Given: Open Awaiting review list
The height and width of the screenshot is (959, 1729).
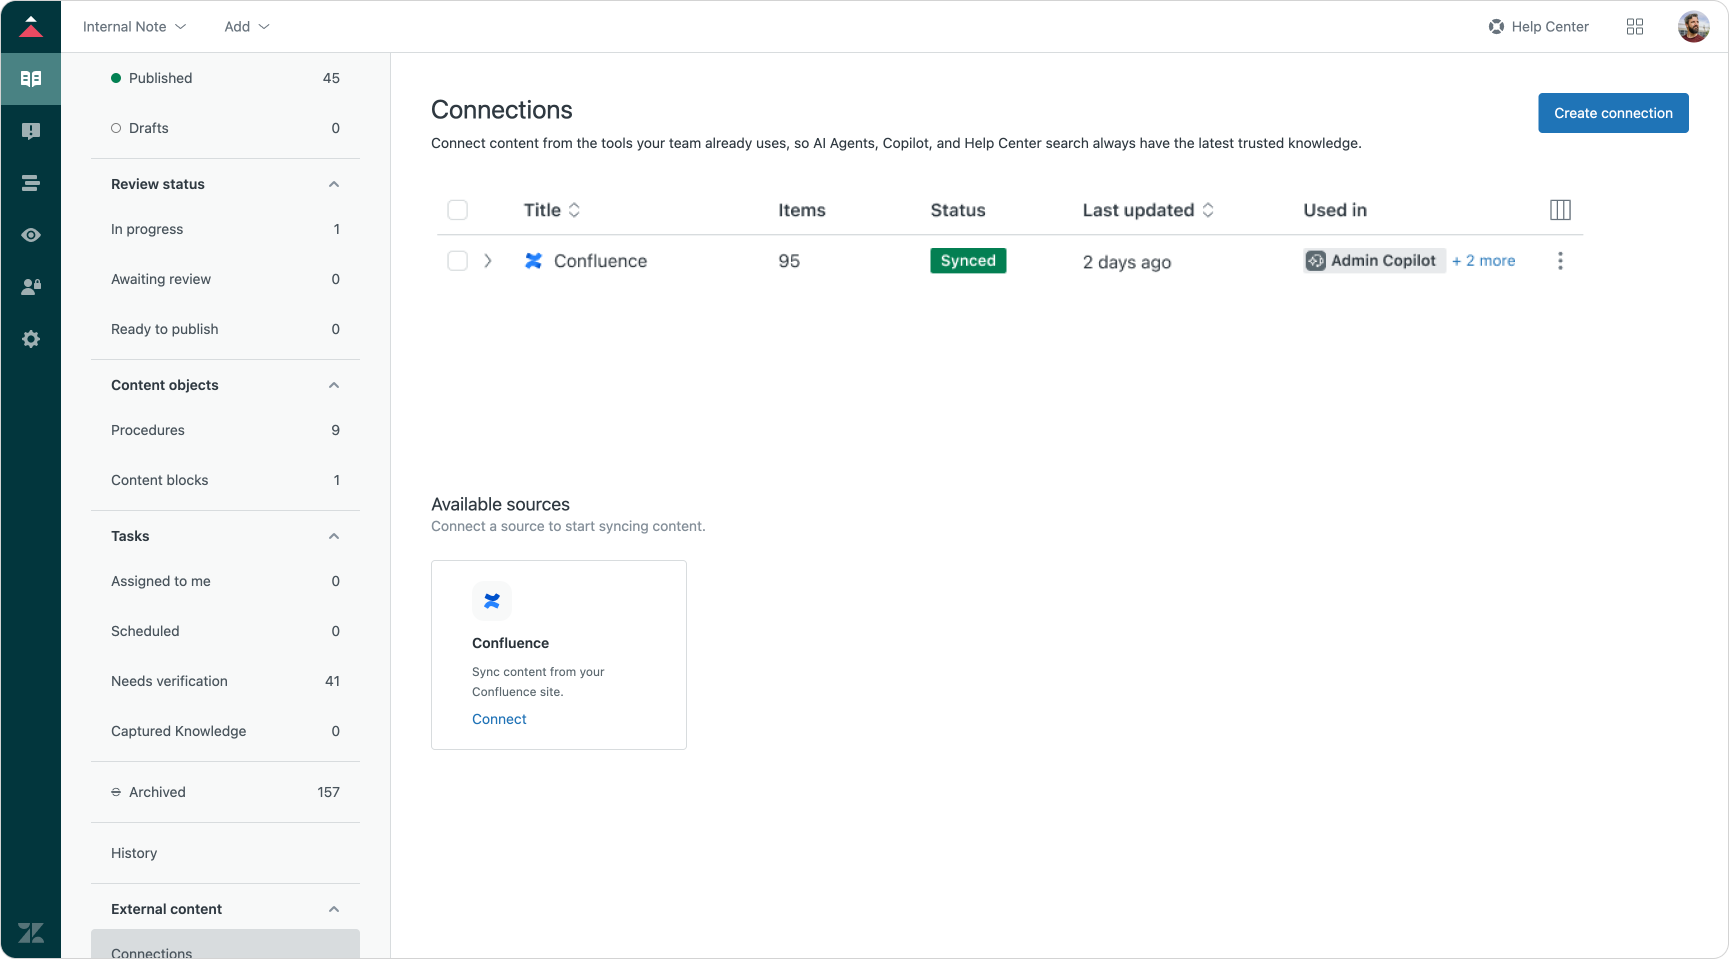Looking at the screenshot, I should pyautogui.click(x=225, y=279).
